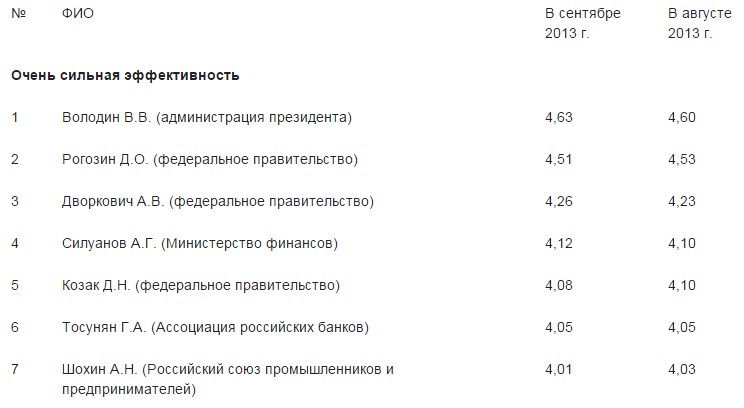The width and height of the screenshot is (744, 408).
Task: Select Тосунян Г.А. (Ассоциация российских банков)
Action: [215, 327]
